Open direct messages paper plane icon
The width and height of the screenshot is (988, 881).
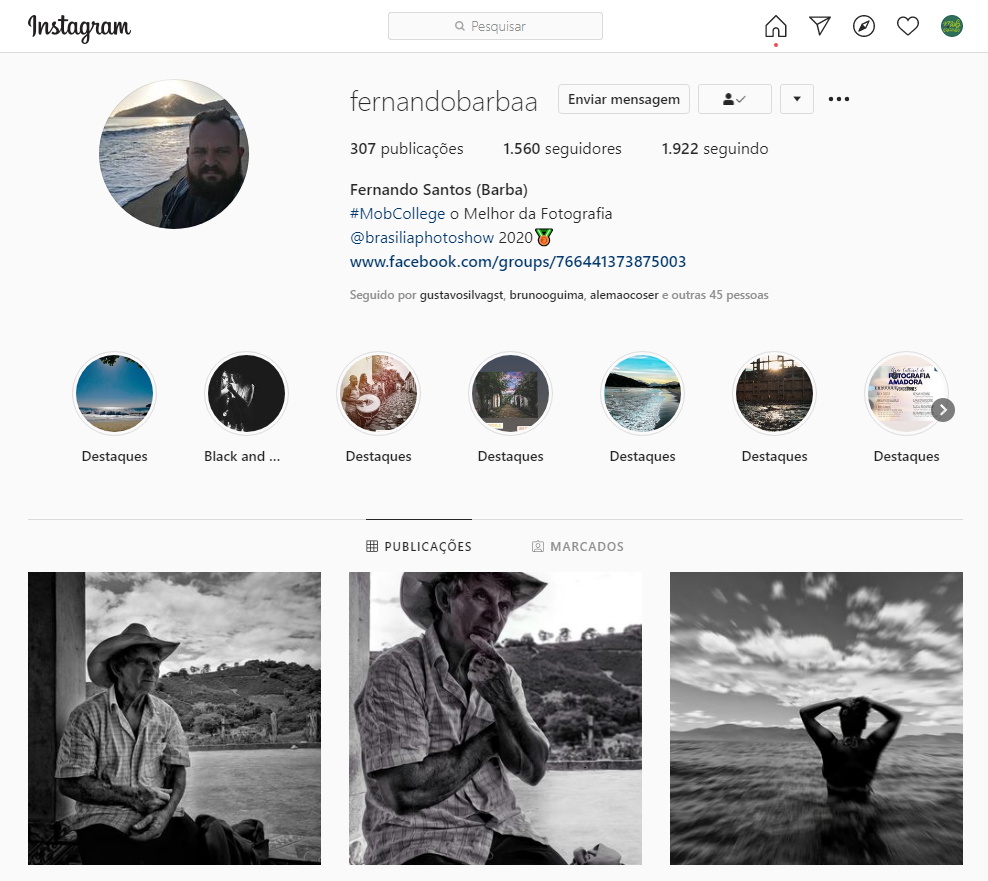coord(820,26)
